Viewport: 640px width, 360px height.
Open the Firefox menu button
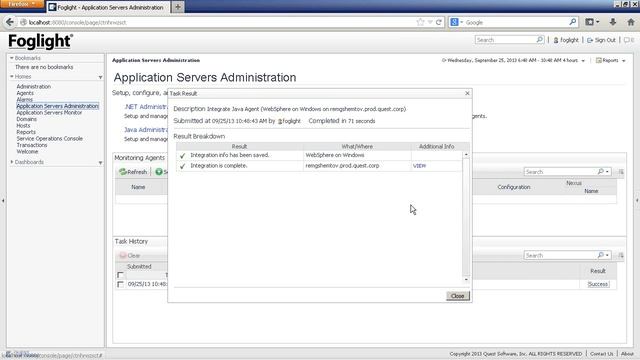pyautogui.click(x=22, y=4)
